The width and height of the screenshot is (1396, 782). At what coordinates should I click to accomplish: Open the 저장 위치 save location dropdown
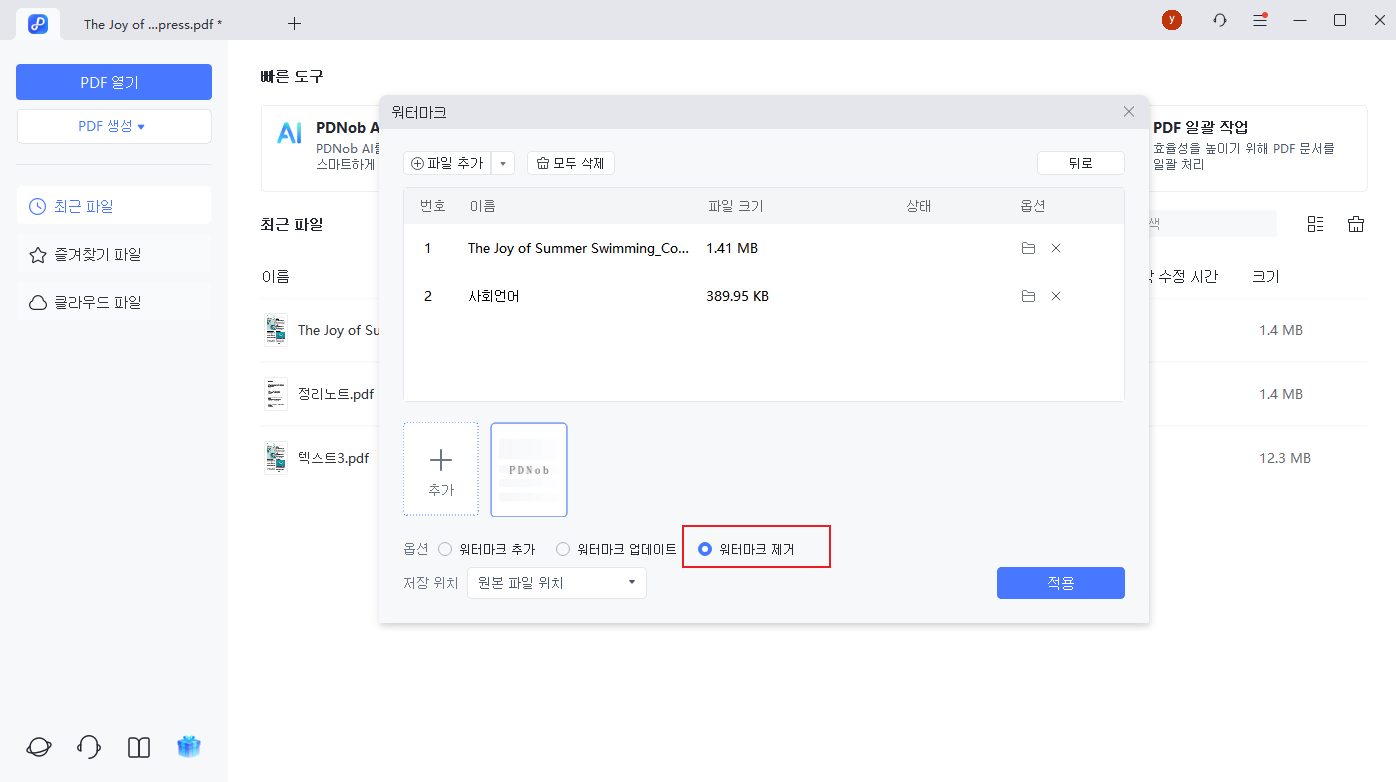point(556,582)
